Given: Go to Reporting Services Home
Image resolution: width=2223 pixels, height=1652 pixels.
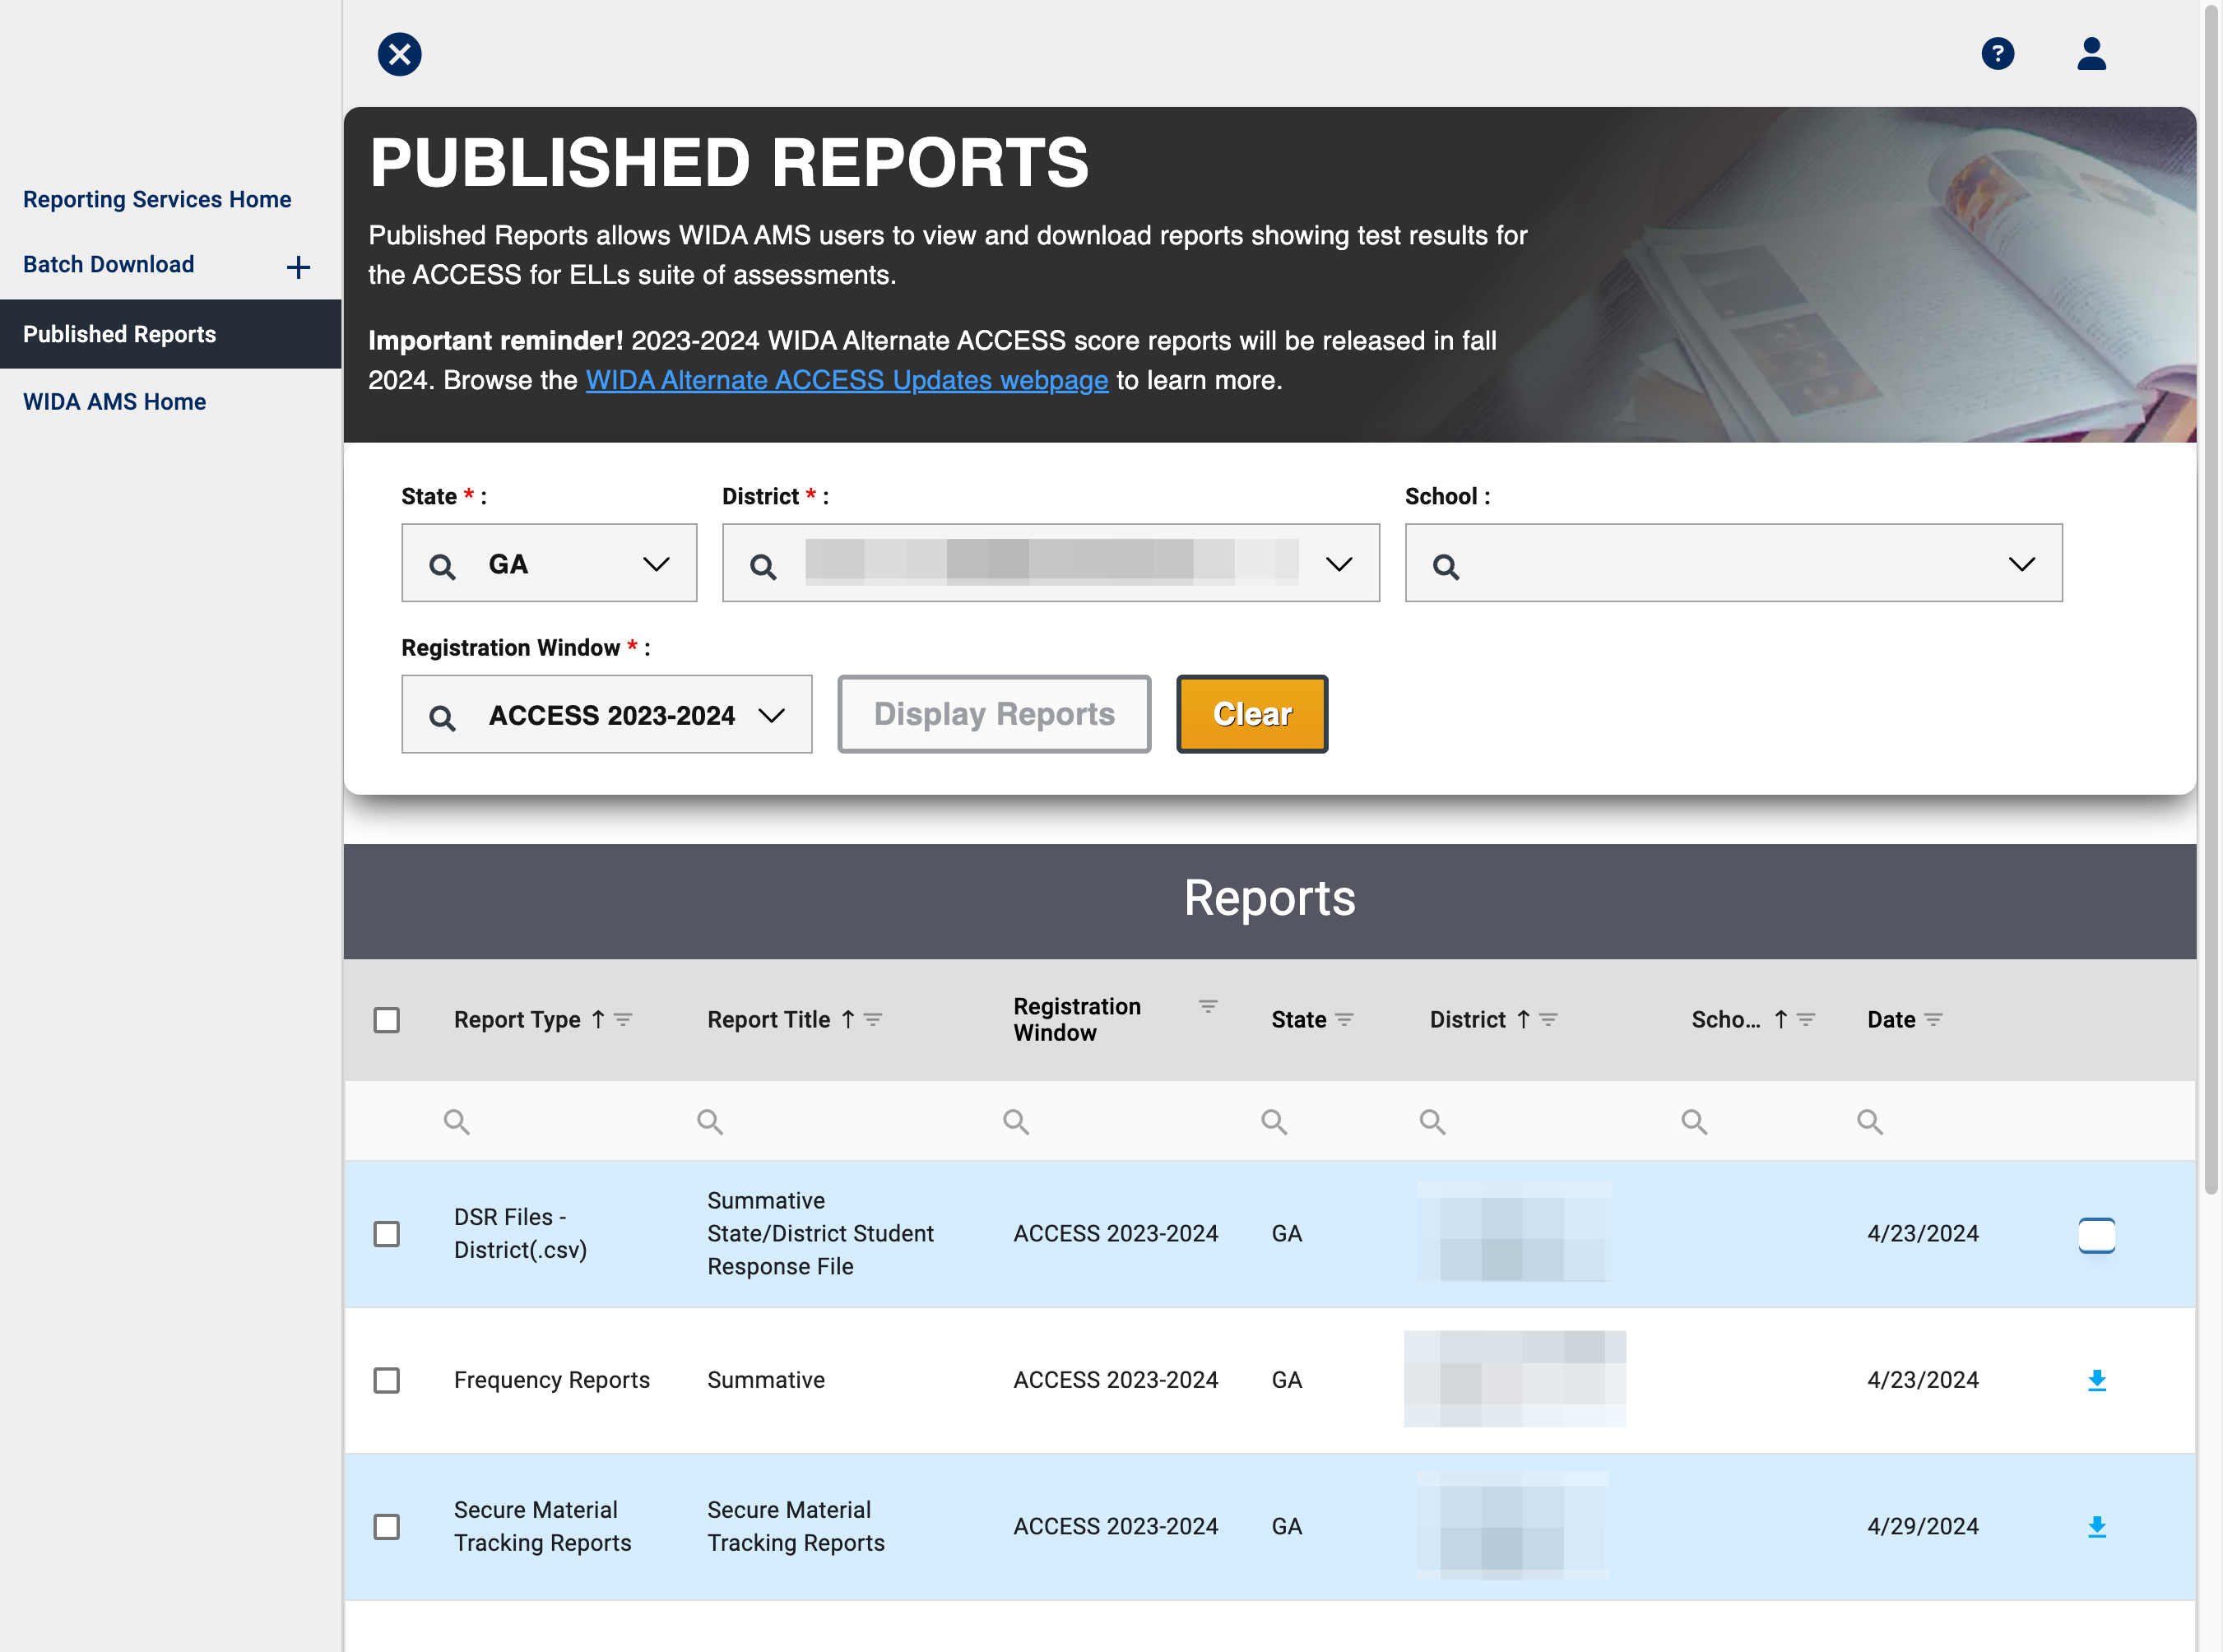Looking at the screenshot, I should (157, 199).
